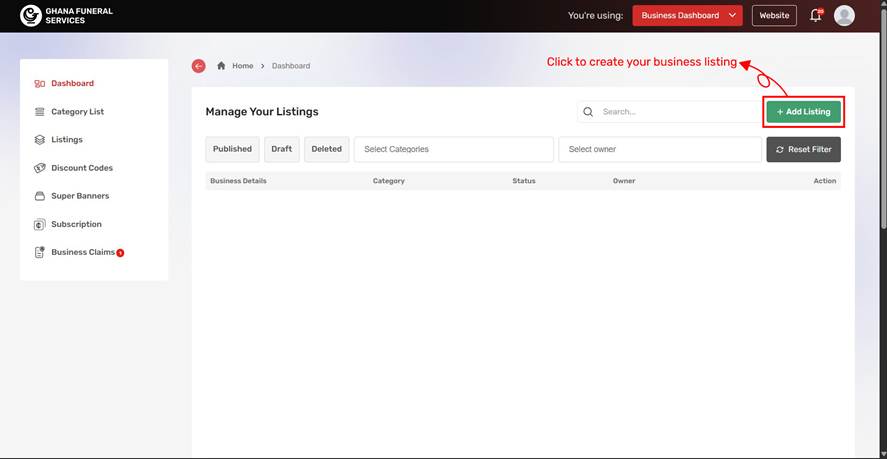This screenshot has width=887, height=459.
Task: Open Dashboard in the sidebar
Action: (x=72, y=83)
